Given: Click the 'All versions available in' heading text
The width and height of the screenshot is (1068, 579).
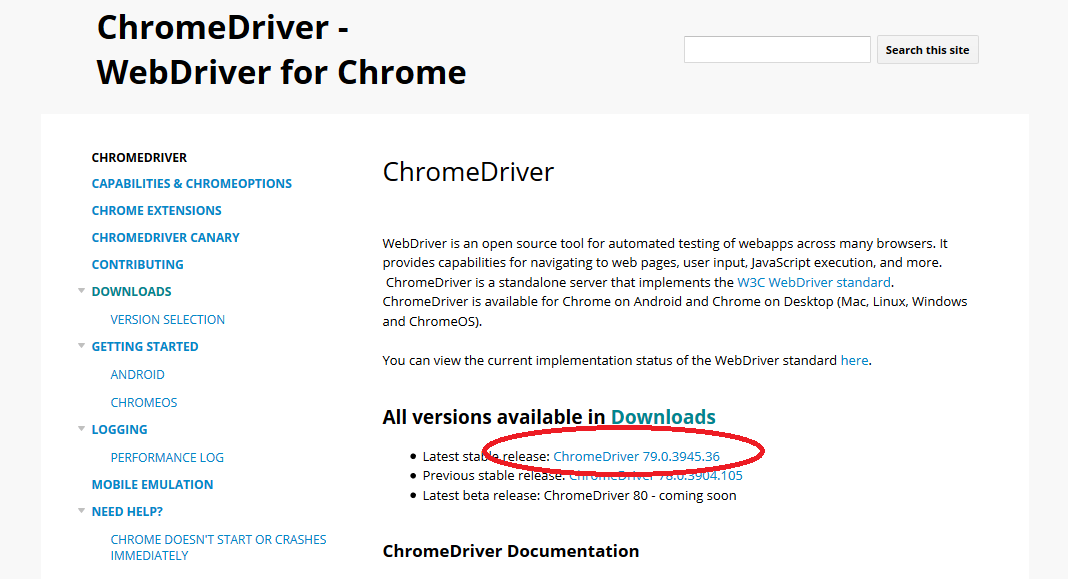Looking at the screenshot, I should coord(494,417).
